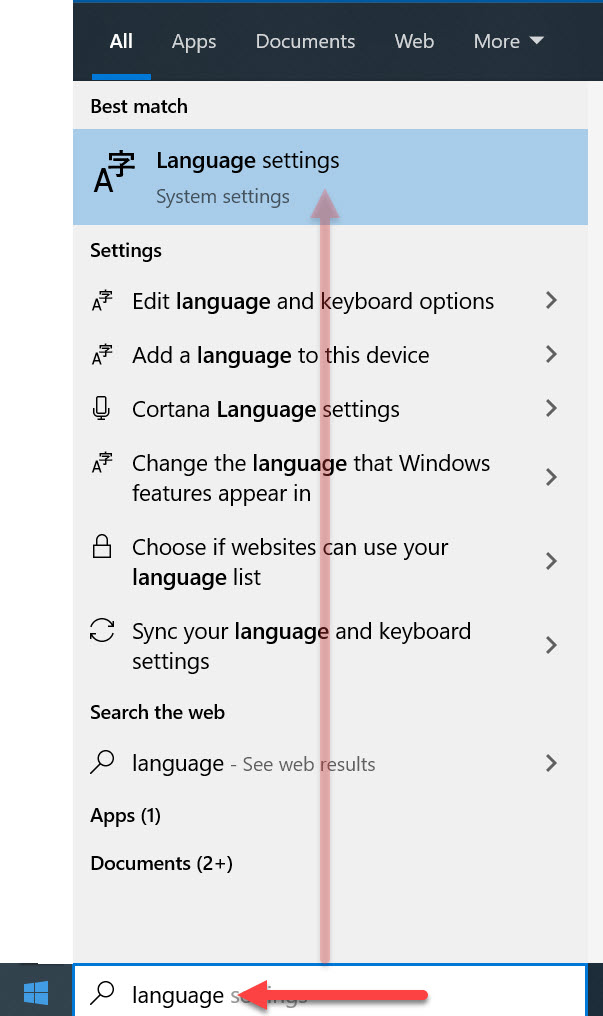603x1016 pixels.
Task: Click the Add a language icon
Action: [x=101, y=355]
